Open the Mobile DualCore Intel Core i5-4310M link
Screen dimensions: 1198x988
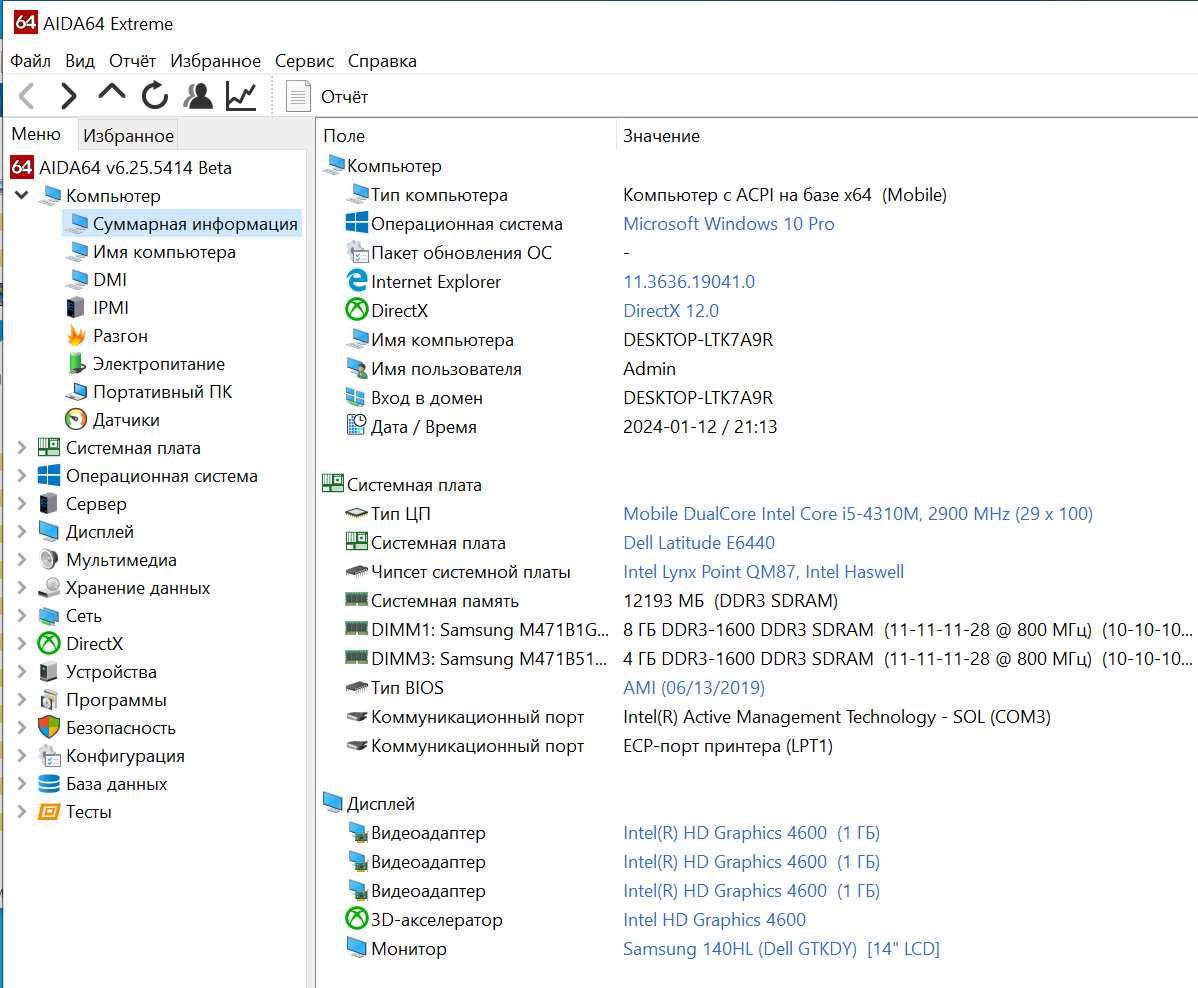point(858,513)
